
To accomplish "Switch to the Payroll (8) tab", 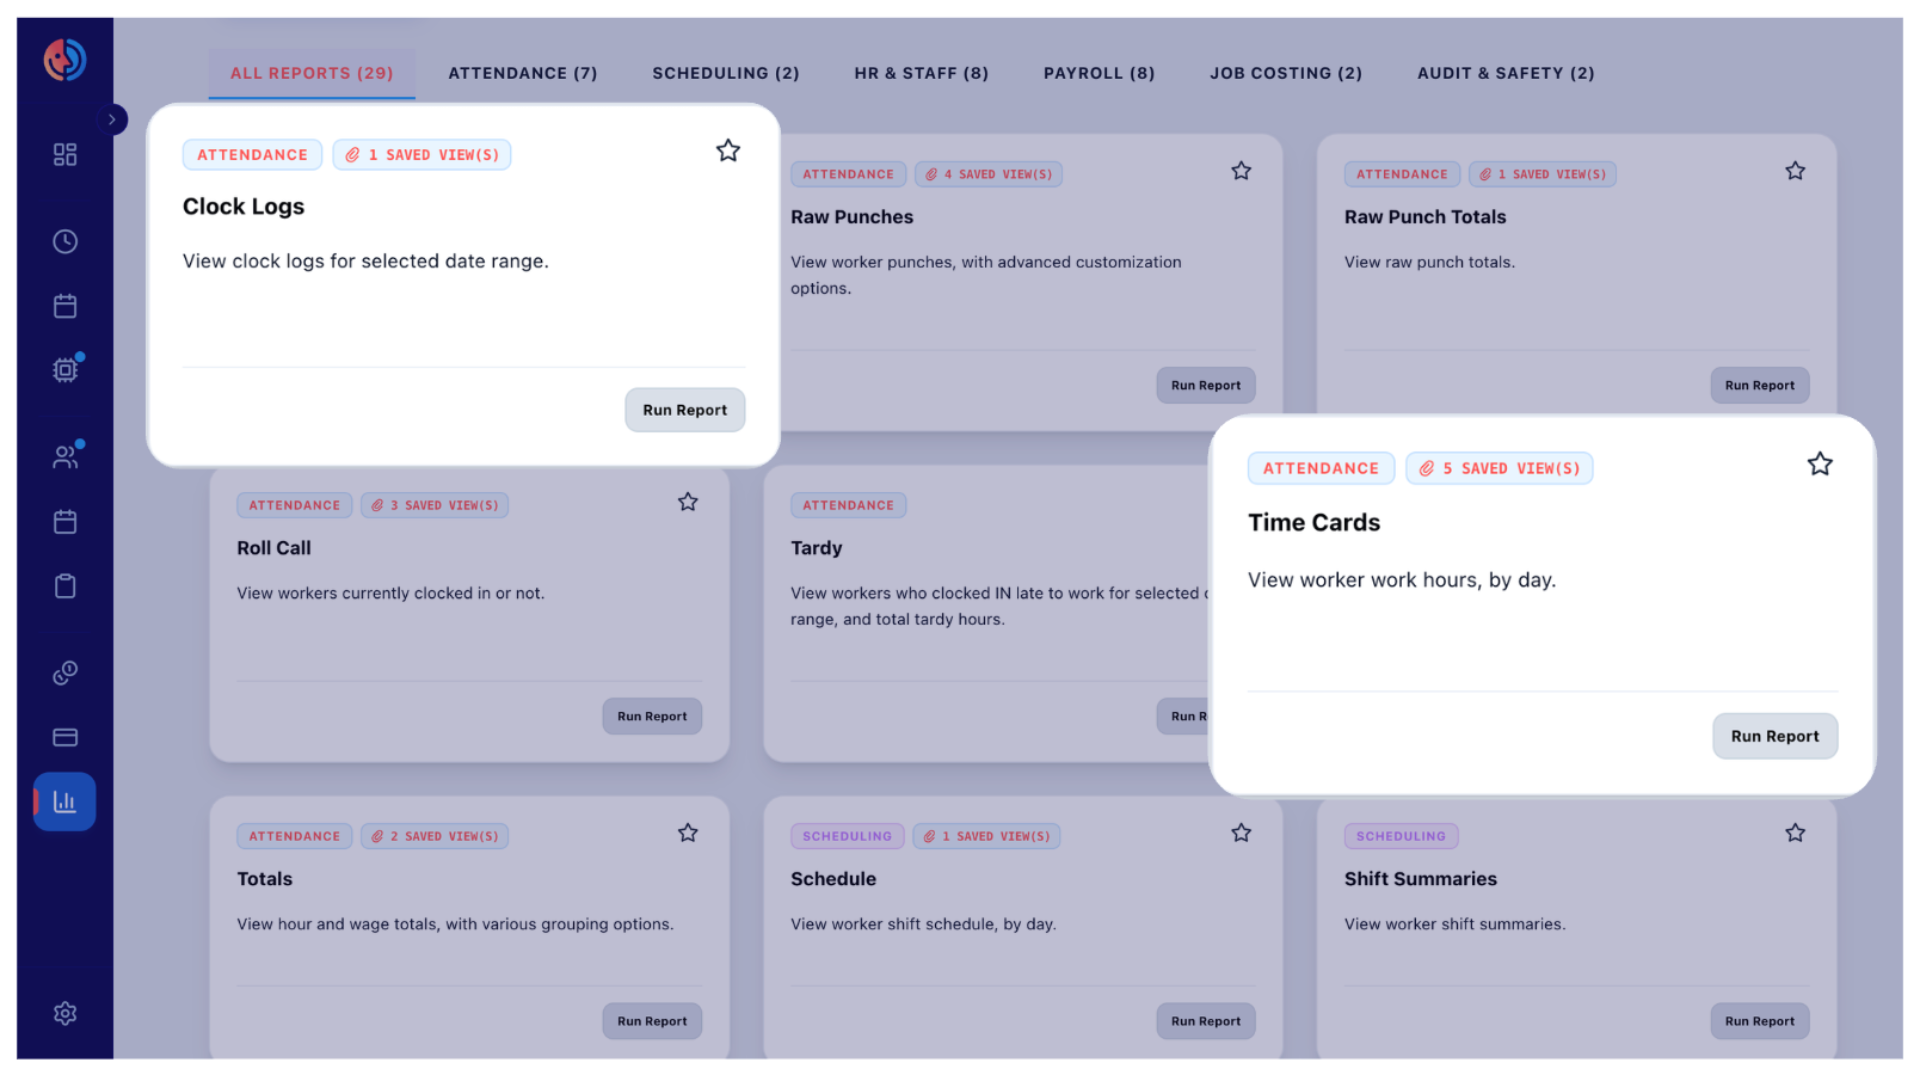I will (x=1099, y=73).
